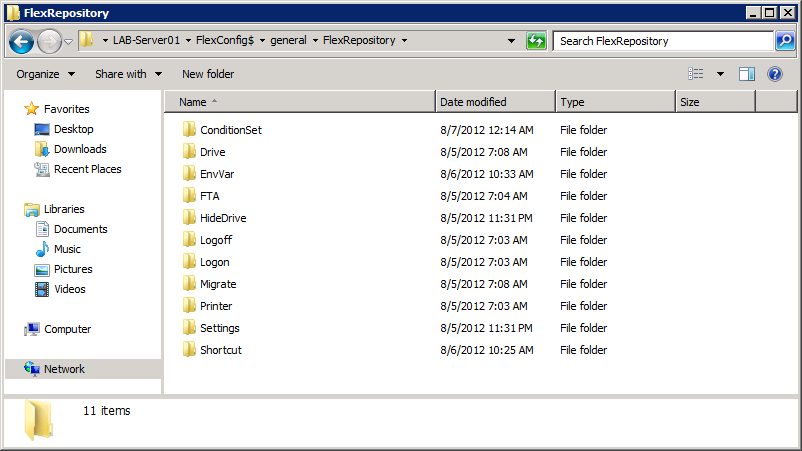Viewport: 802px width, 451px height.
Task: Select the Printer folder icon
Action: 189,305
